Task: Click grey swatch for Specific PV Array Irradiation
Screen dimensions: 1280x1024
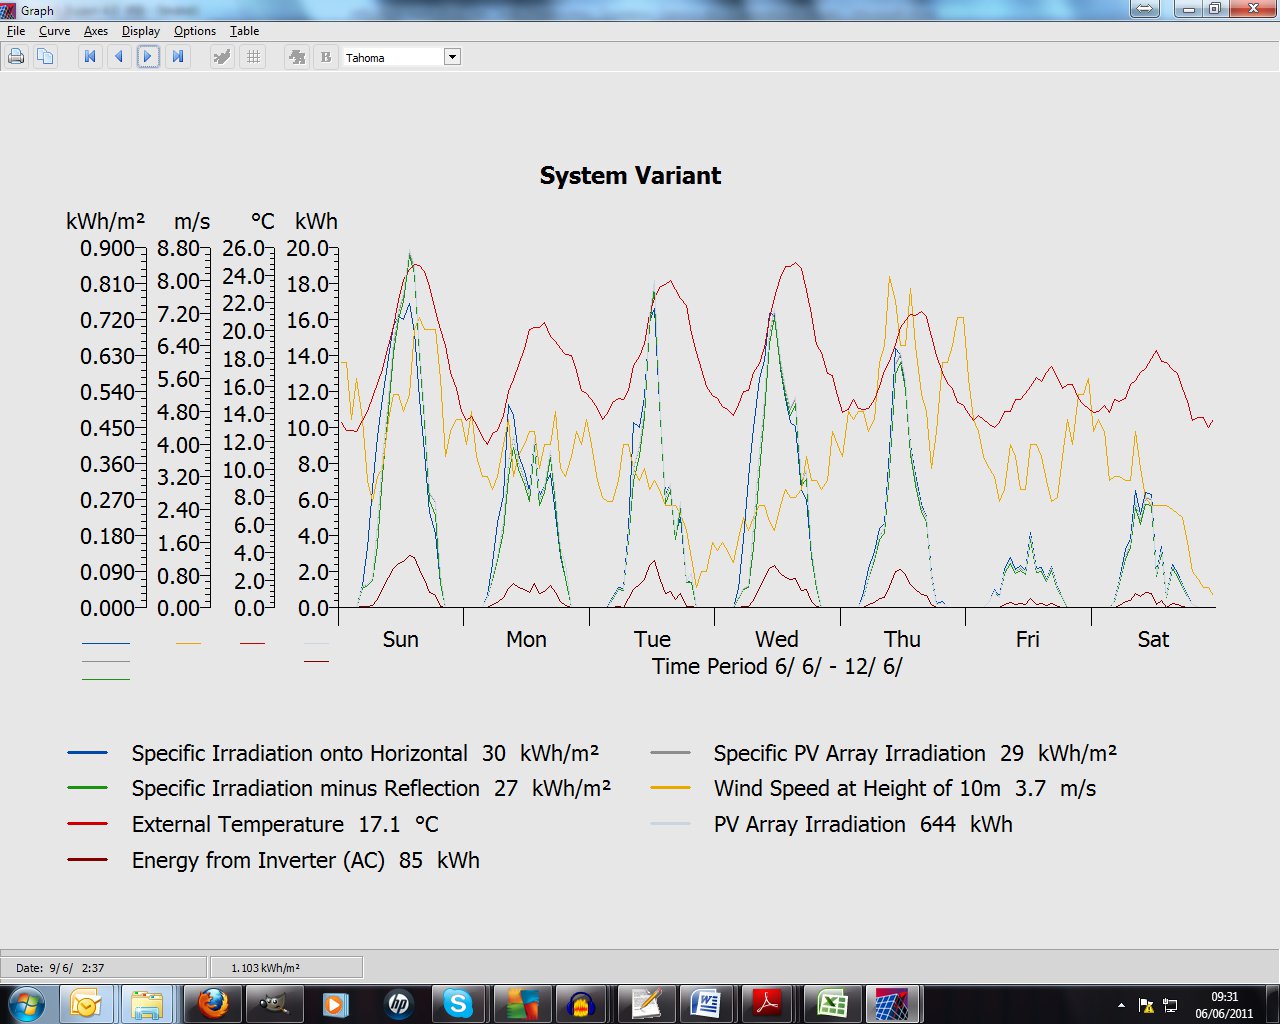Action: (x=670, y=752)
